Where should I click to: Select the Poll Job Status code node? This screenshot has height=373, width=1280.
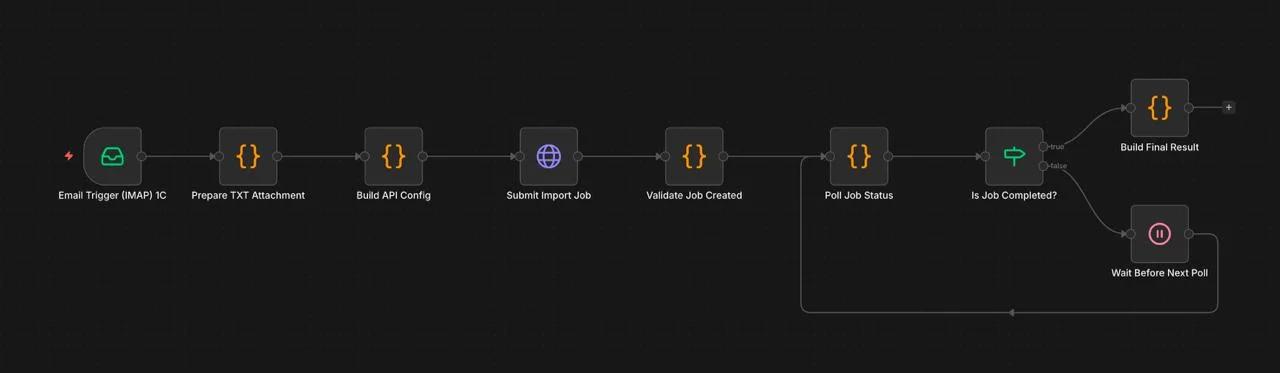pyautogui.click(x=859, y=156)
